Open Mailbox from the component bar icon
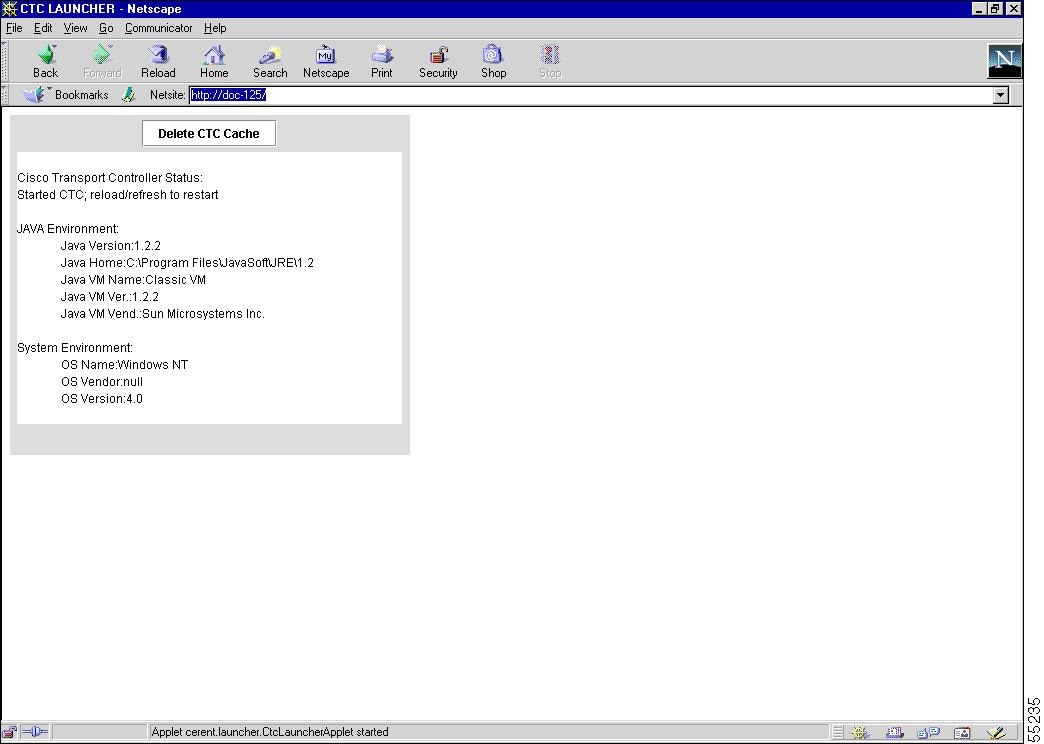Screen dimensions: 1044x744 [894, 733]
